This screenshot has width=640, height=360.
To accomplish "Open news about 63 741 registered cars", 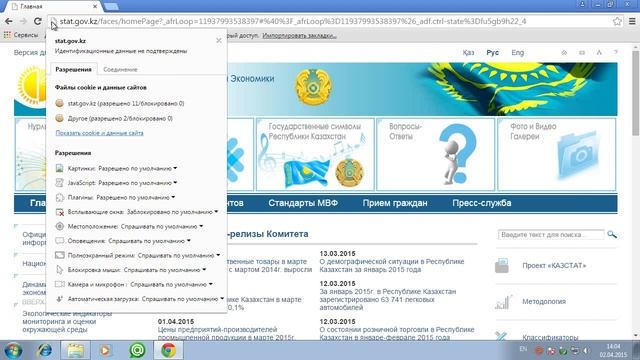I will click(x=388, y=299).
